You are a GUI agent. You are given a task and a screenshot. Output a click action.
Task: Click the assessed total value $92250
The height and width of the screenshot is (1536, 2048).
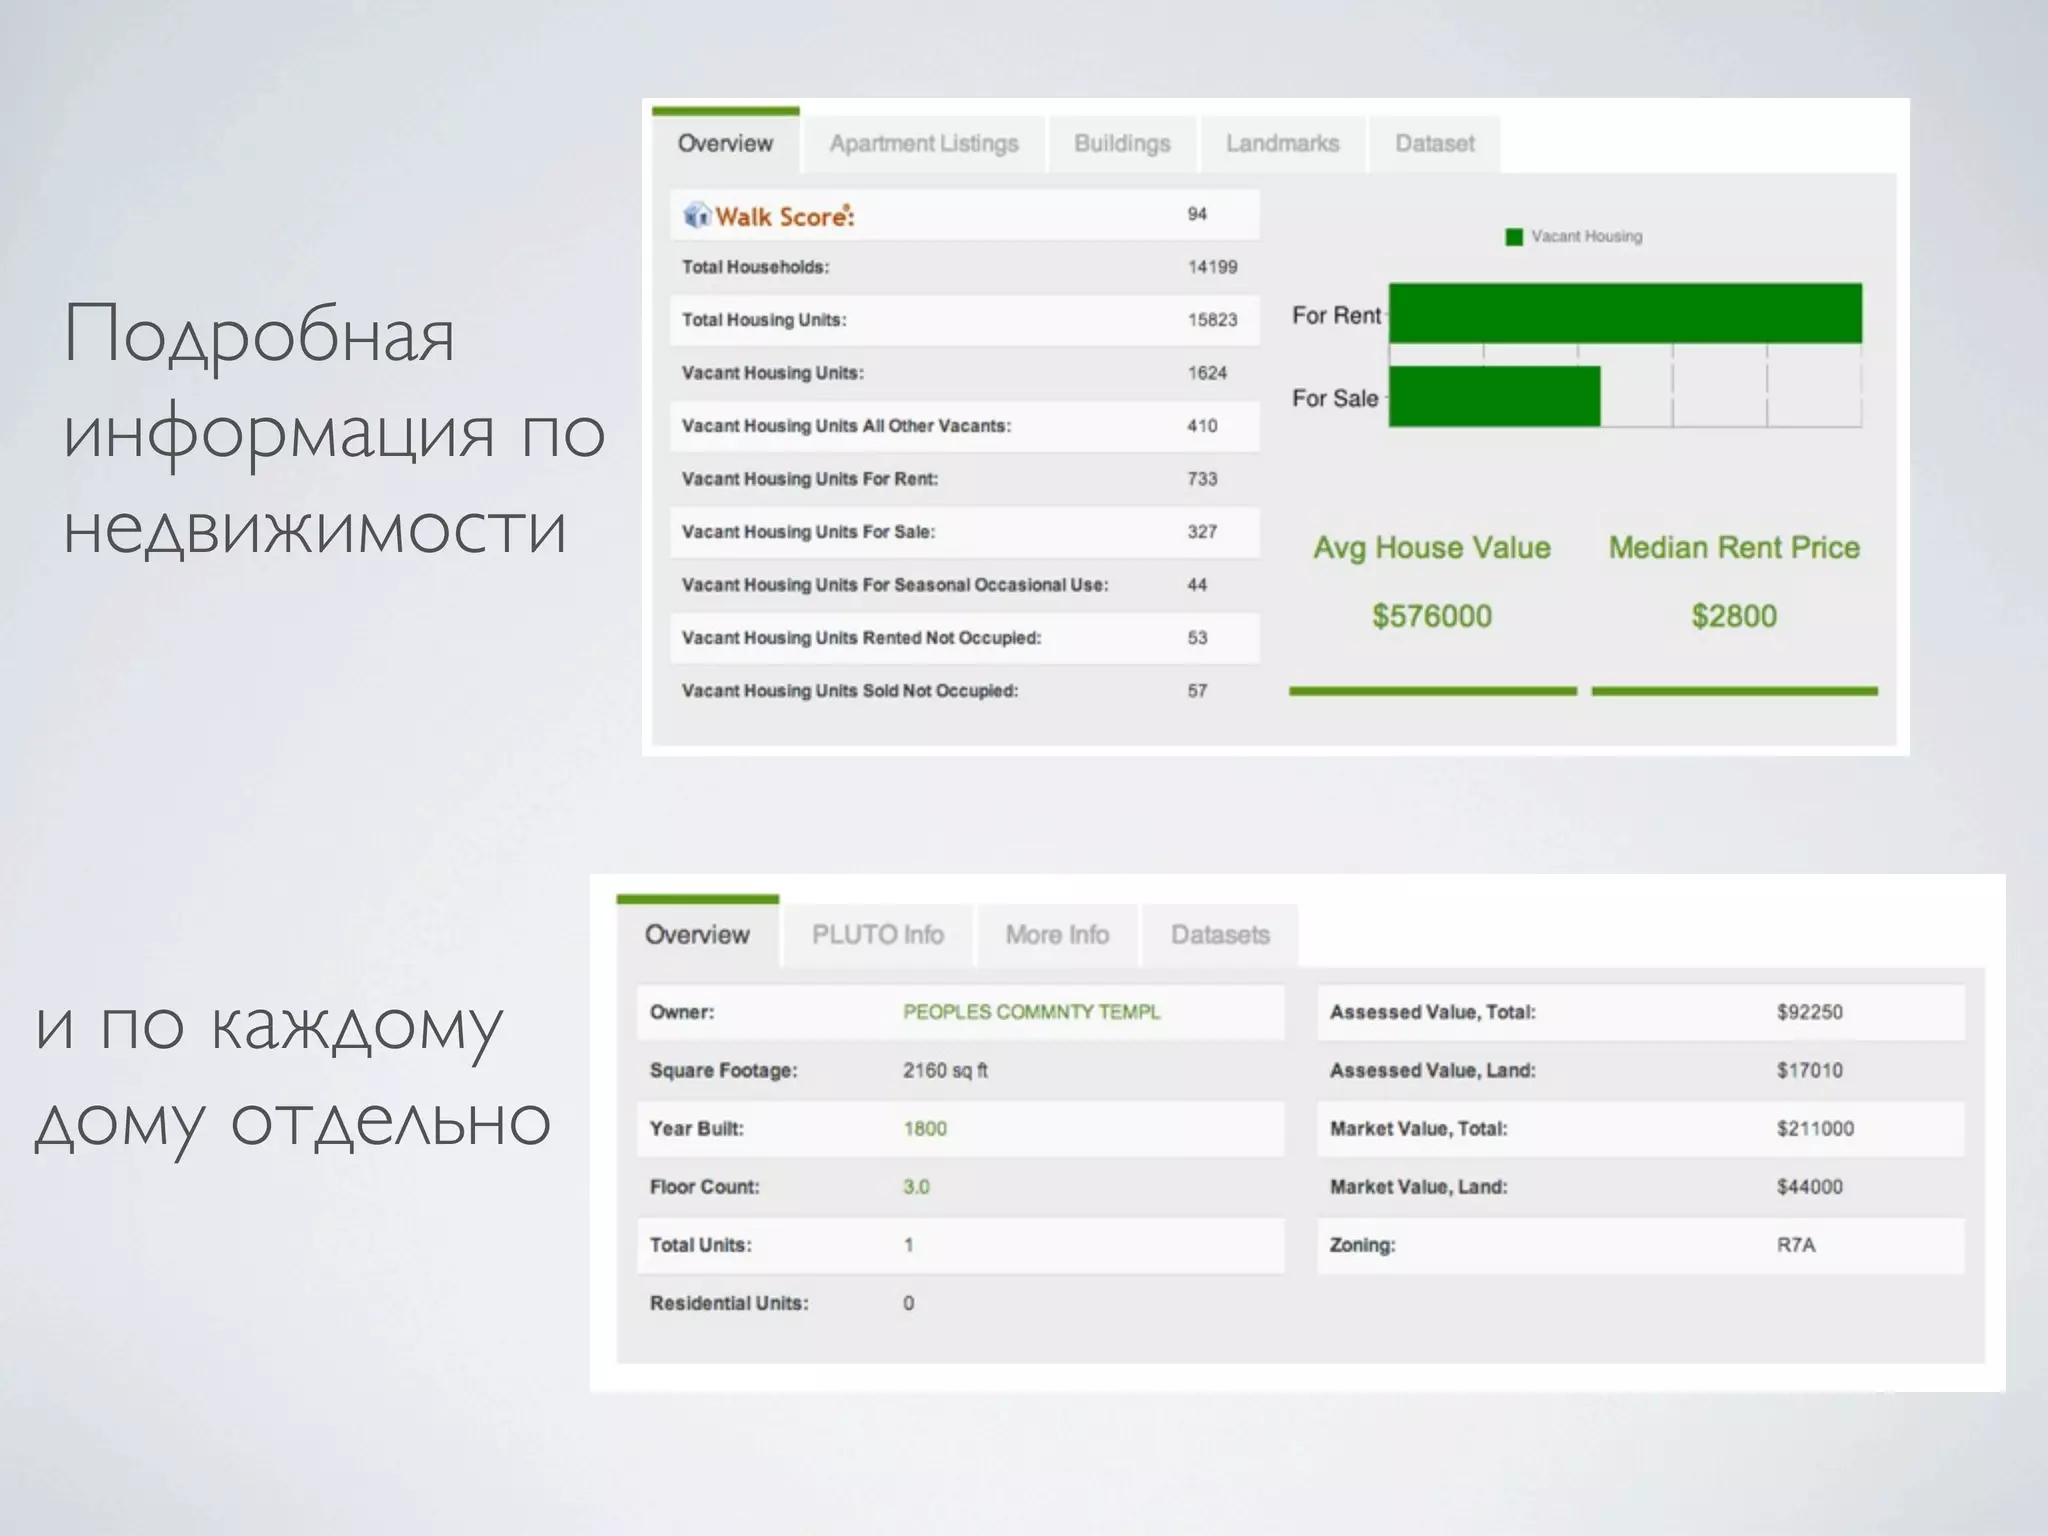(x=1809, y=1012)
